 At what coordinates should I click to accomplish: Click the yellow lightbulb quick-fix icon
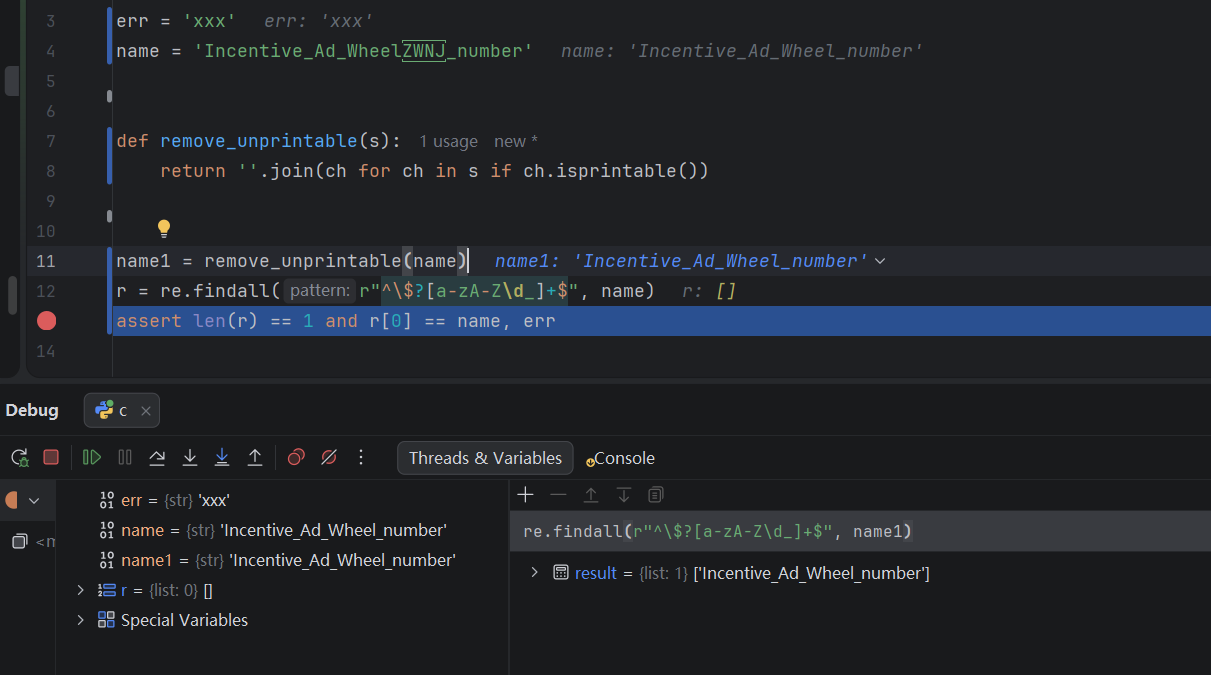coord(165,229)
